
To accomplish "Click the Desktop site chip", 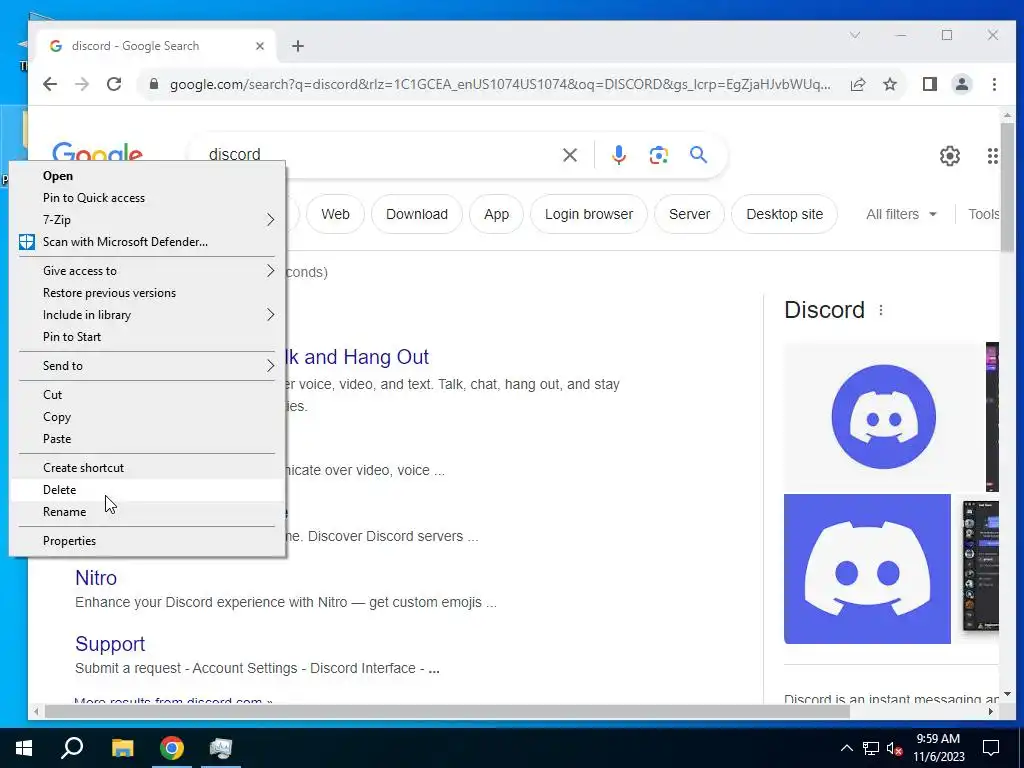I will click(x=784, y=214).
